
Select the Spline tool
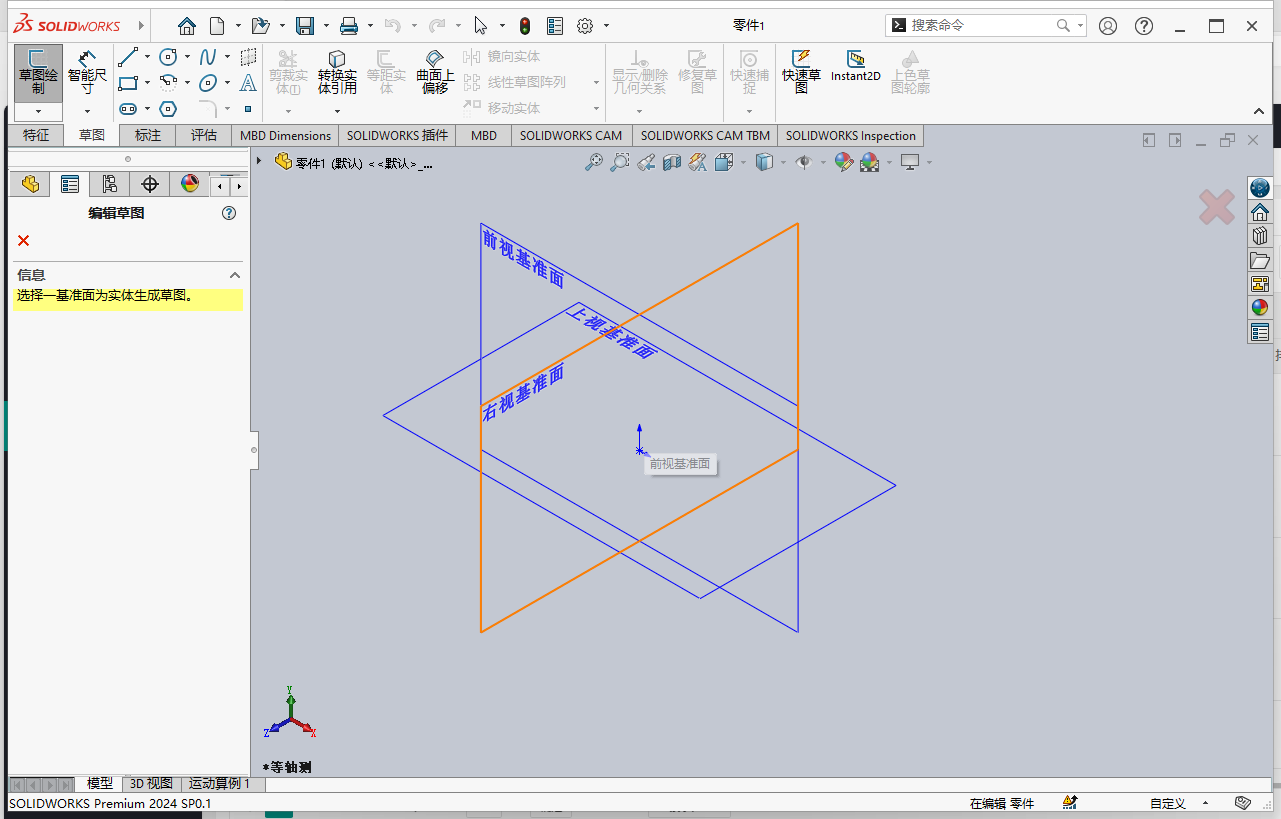tap(209, 57)
